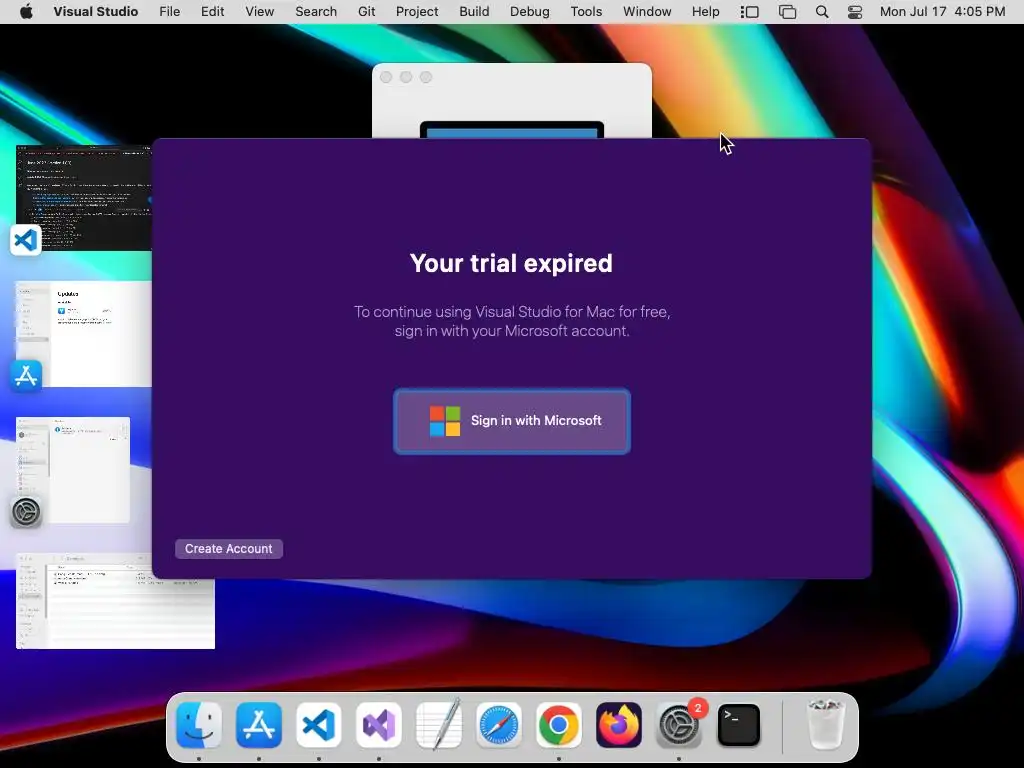
Task: Switch to App Store Updates window thumbnail
Action: point(84,334)
